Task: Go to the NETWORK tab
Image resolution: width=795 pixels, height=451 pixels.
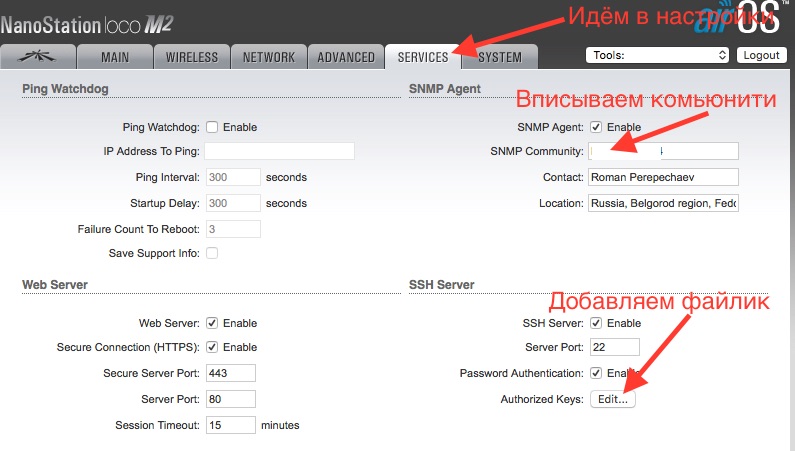Action: point(268,57)
